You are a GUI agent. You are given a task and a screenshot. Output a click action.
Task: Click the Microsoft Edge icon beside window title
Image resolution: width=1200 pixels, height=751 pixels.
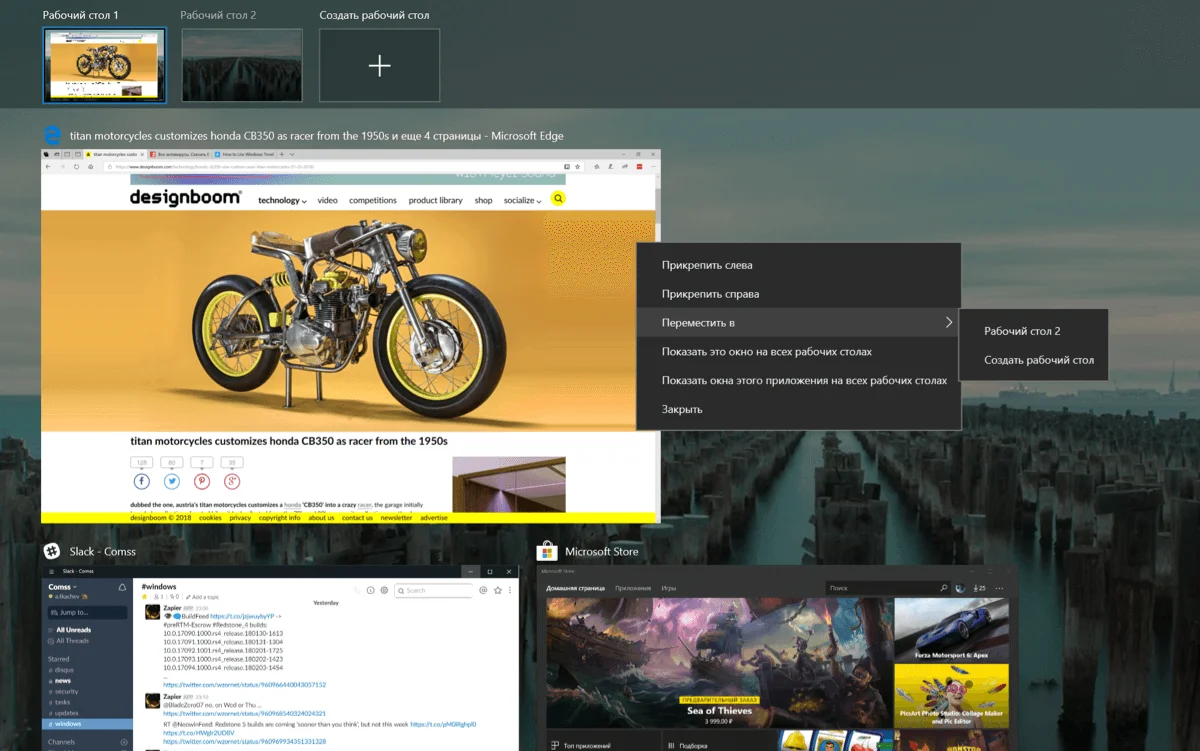point(51,135)
